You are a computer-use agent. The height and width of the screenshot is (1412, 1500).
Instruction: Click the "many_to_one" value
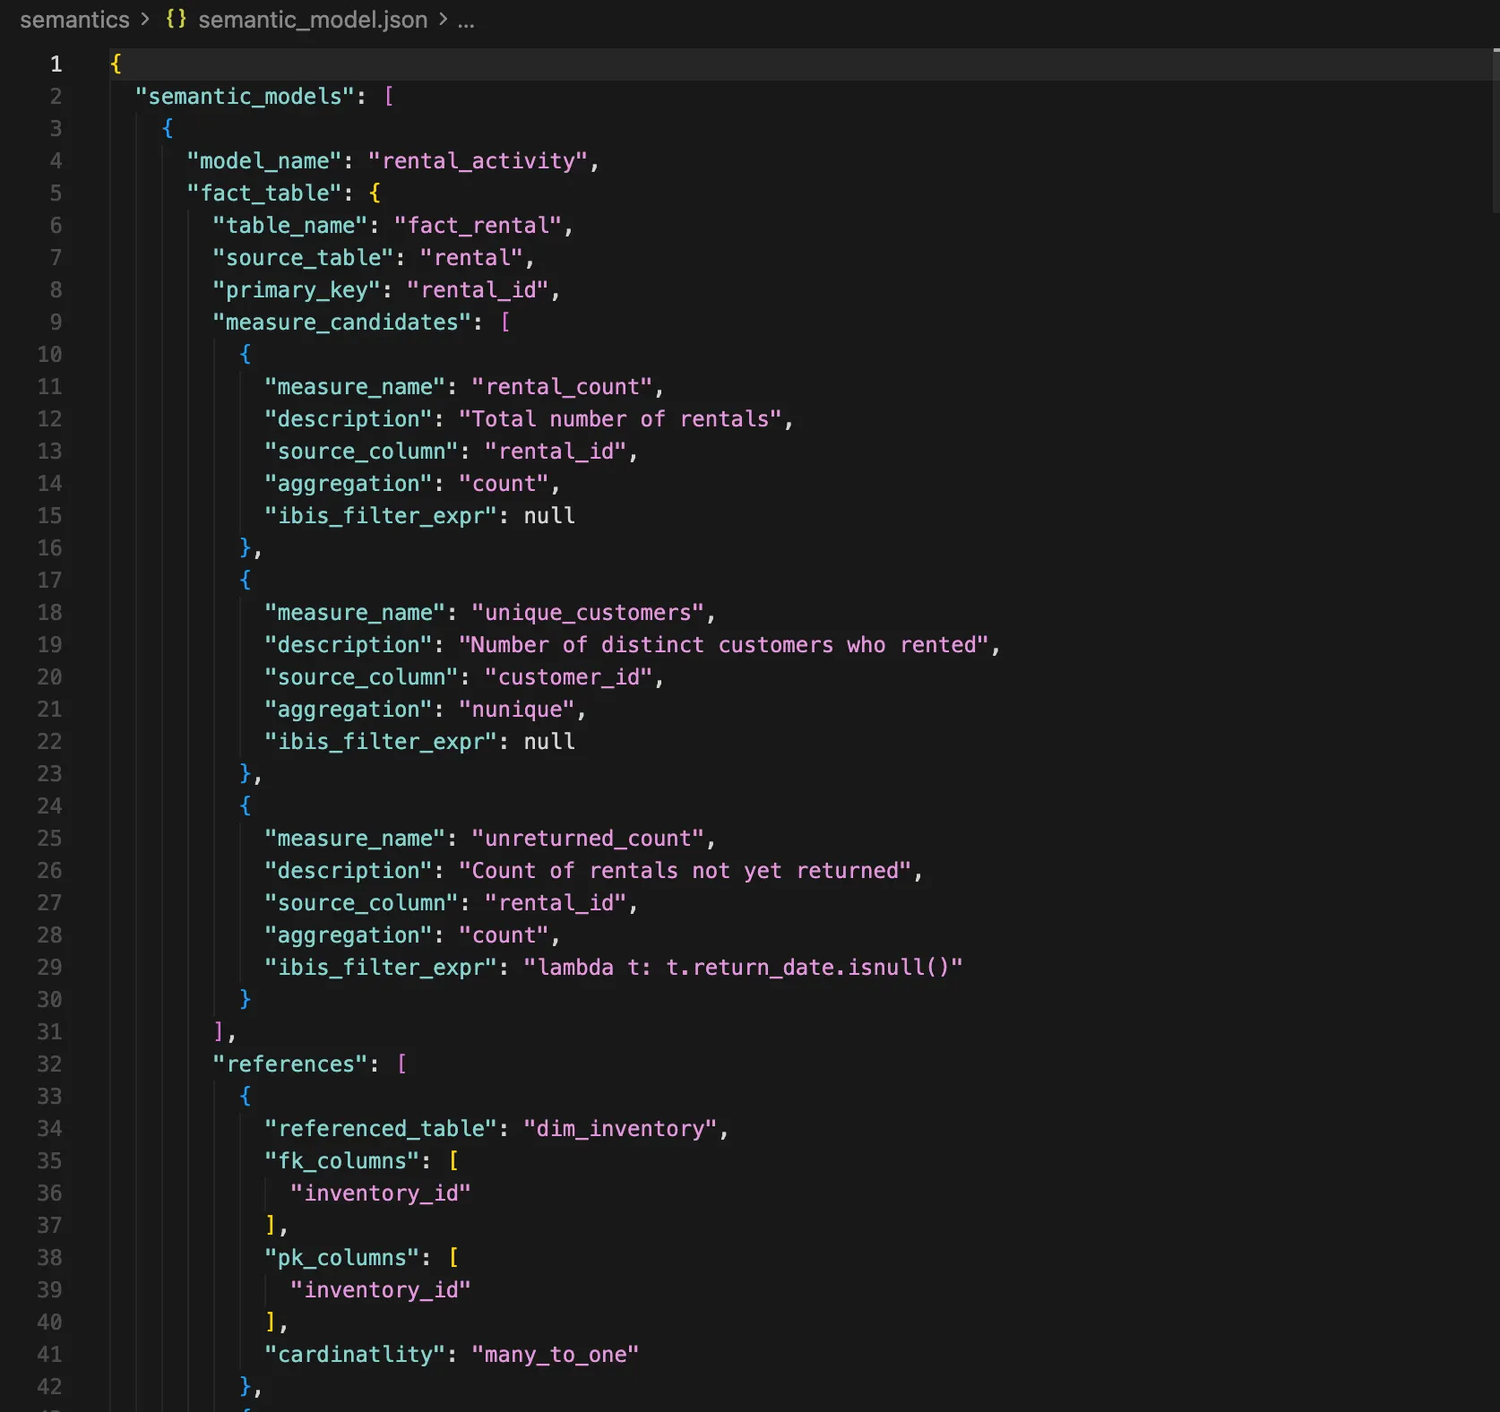[x=555, y=1354]
